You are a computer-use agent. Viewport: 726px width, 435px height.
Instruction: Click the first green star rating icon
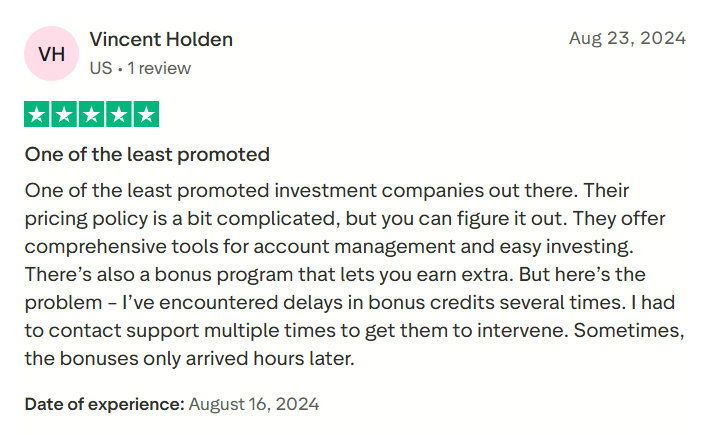click(37, 114)
